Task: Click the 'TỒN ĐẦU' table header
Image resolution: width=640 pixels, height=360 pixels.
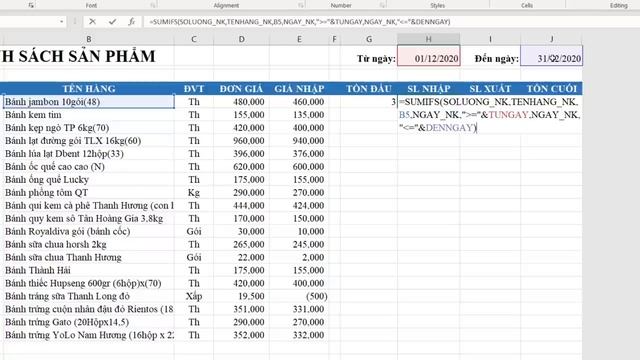Action: pyautogui.click(x=369, y=89)
